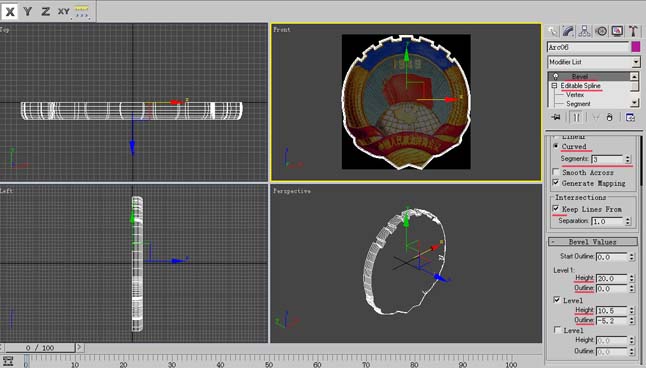646x368 pixels.
Task: Open the Utilities hammer panel tab
Action: point(633,31)
